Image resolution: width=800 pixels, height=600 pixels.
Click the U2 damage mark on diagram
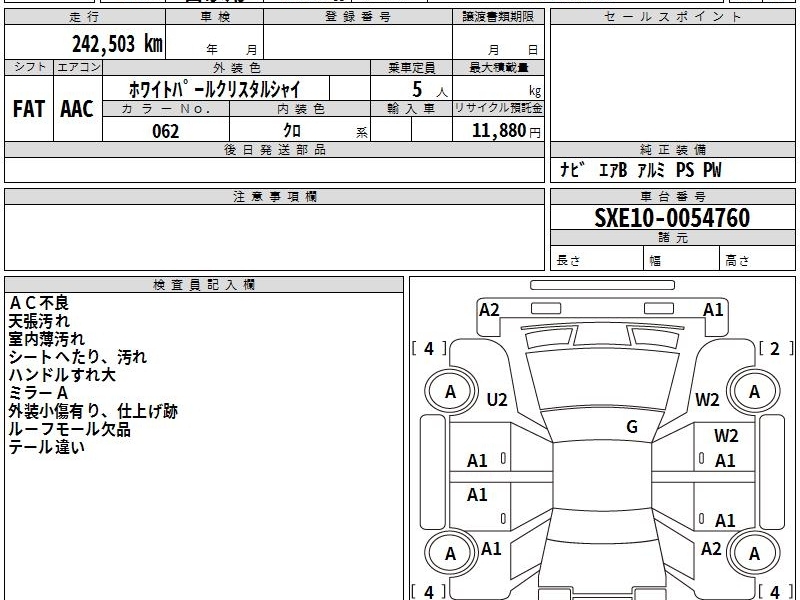click(496, 399)
